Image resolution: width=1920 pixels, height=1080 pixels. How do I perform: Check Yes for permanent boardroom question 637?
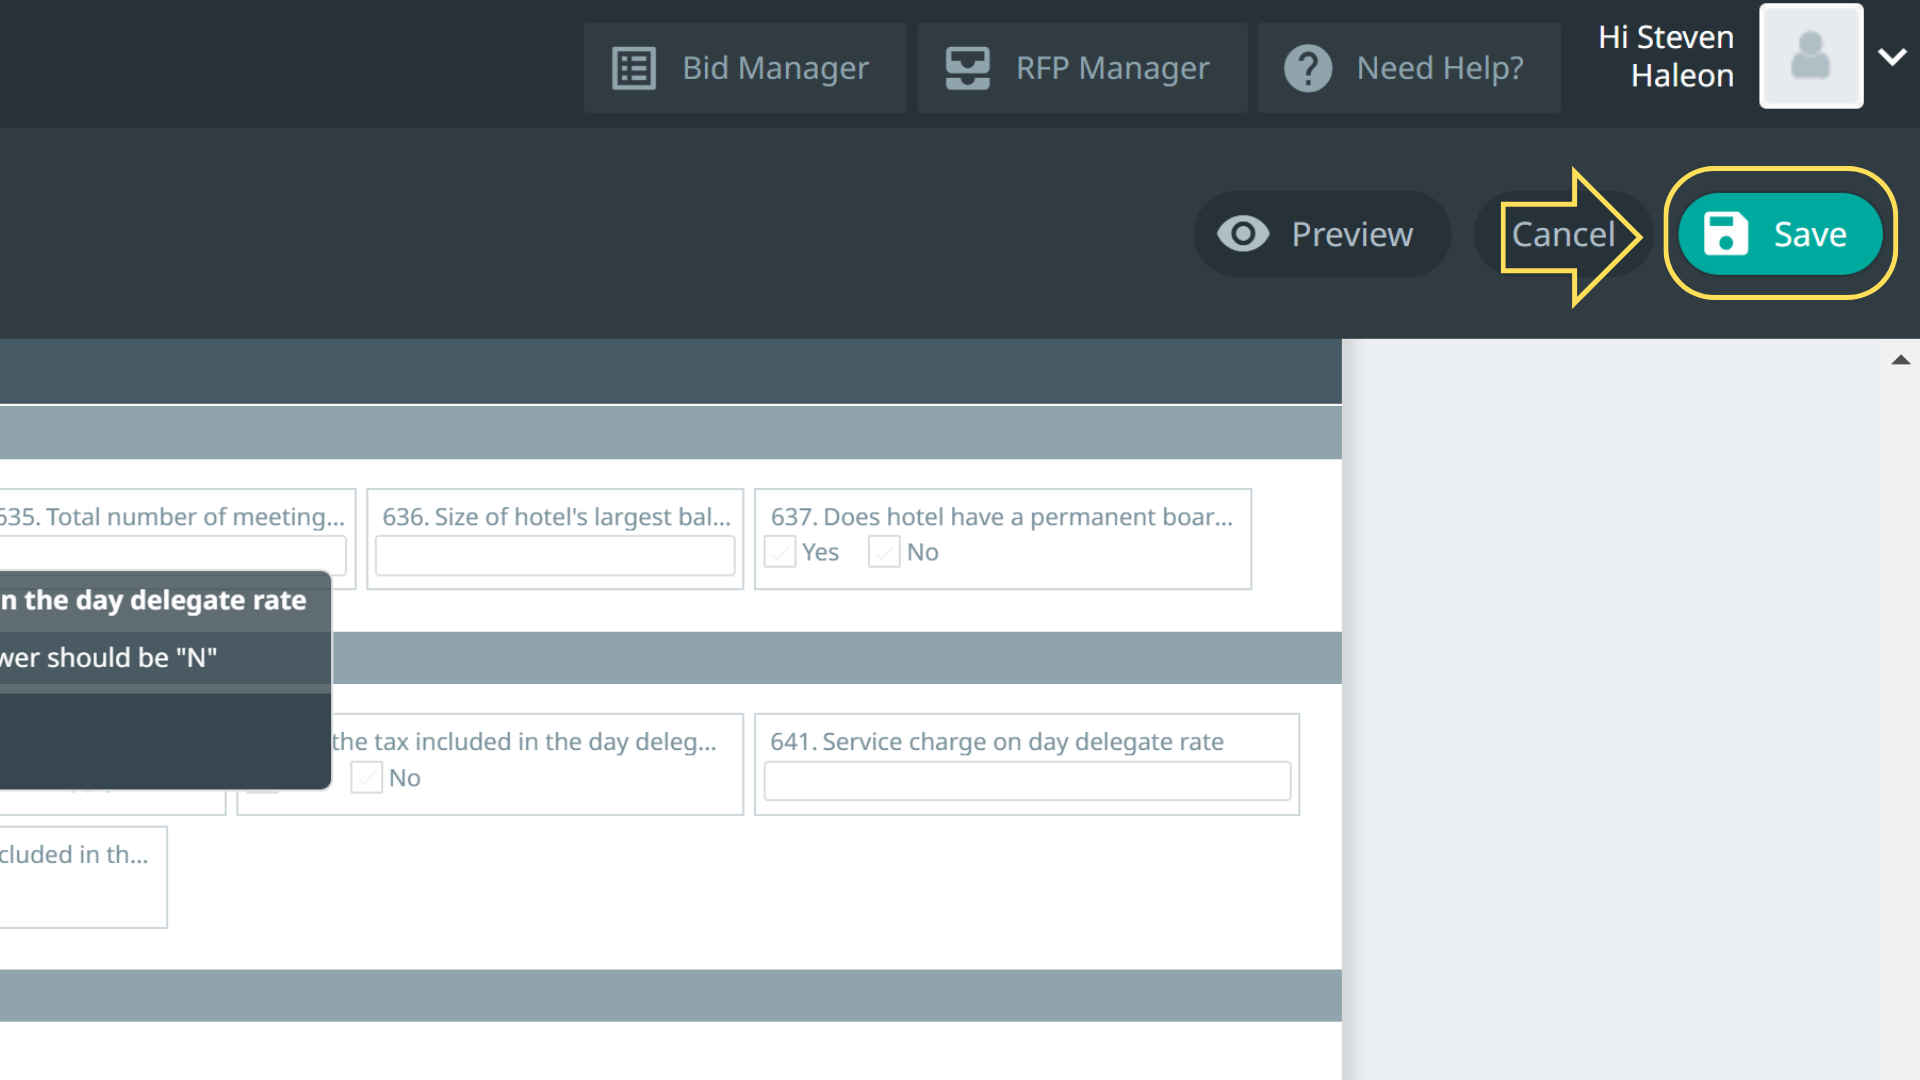pos(781,552)
